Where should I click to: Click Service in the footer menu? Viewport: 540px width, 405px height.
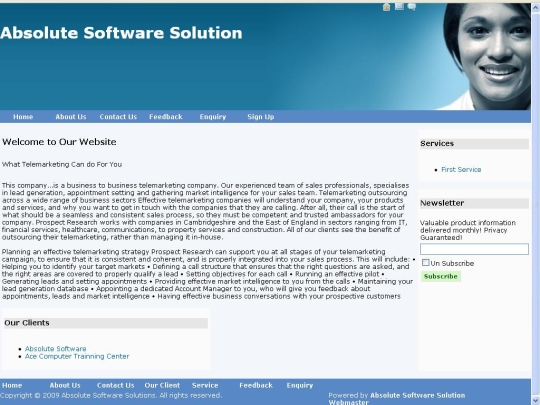point(205,385)
